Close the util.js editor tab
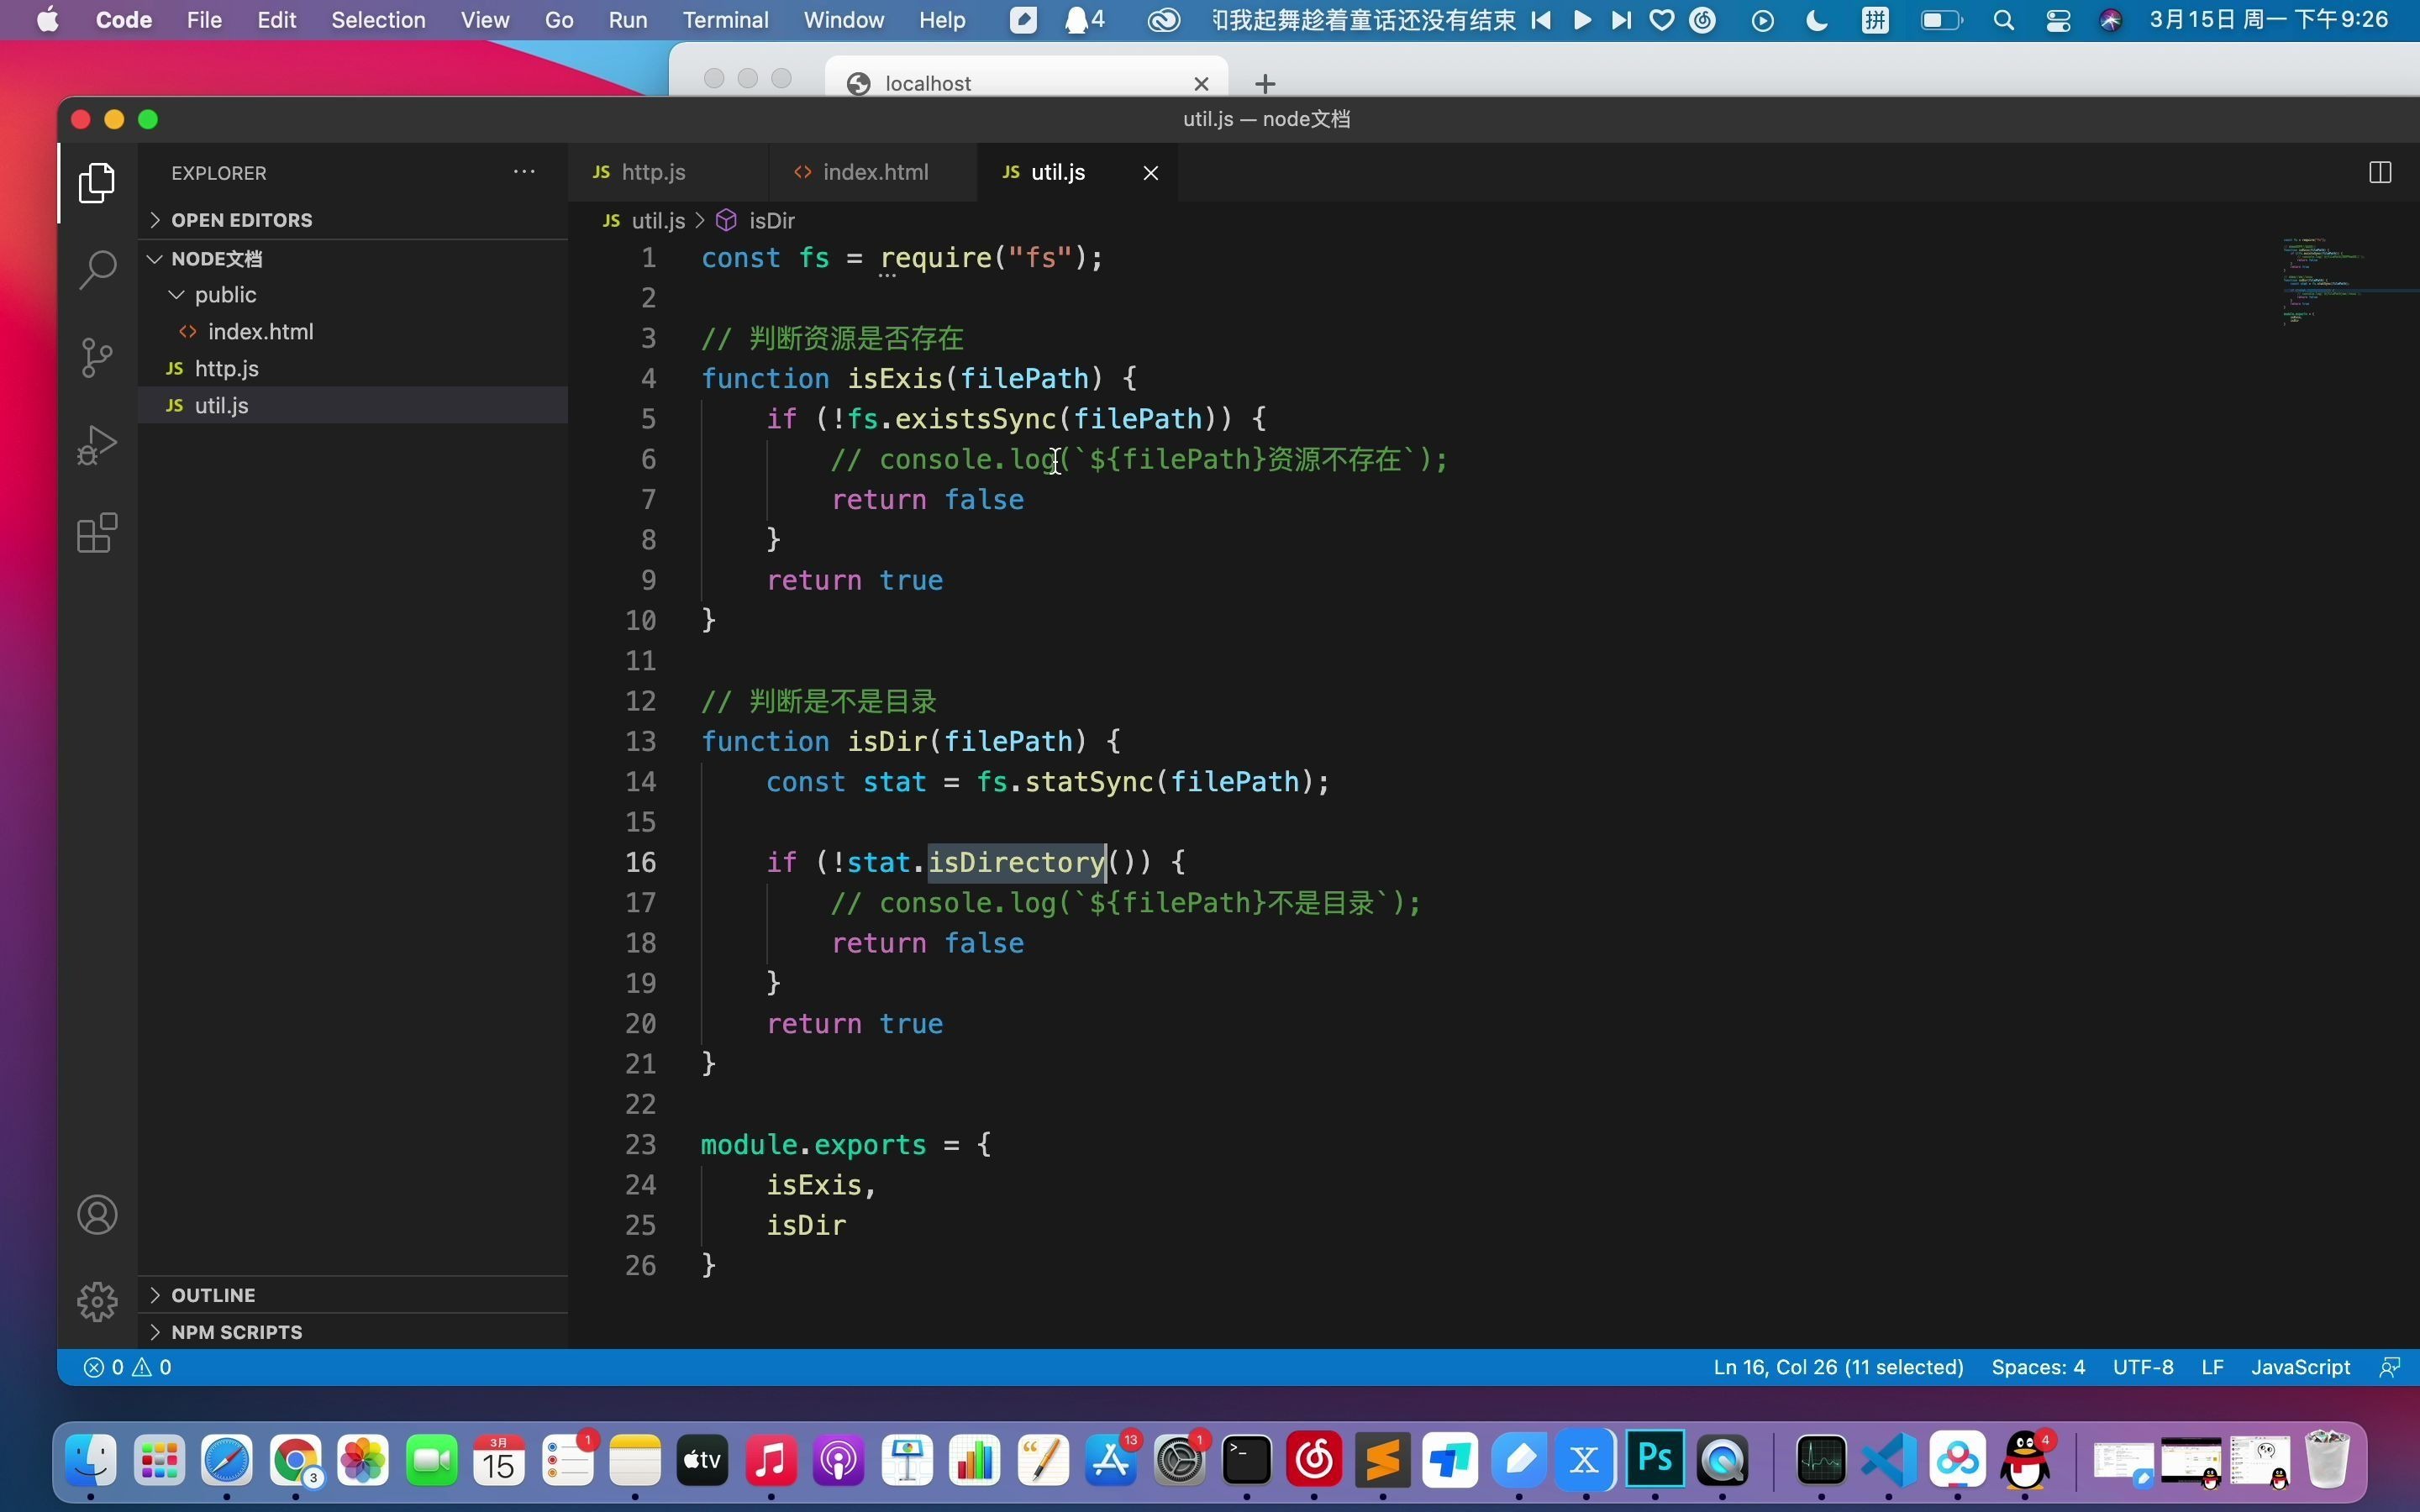Image resolution: width=2420 pixels, height=1512 pixels. coord(1151,173)
